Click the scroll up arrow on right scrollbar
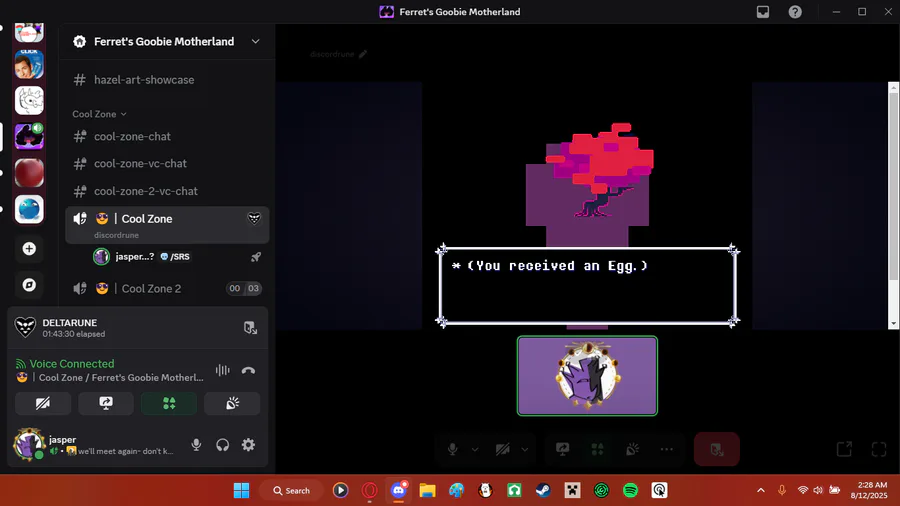The height and width of the screenshot is (506, 900). click(893, 87)
